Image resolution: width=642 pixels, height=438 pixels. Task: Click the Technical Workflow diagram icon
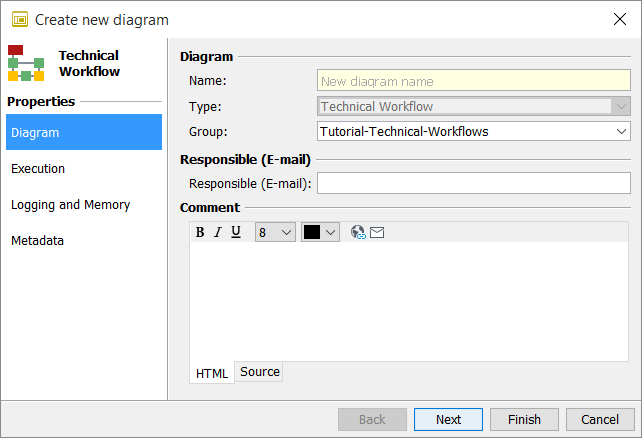coord(26,63)
